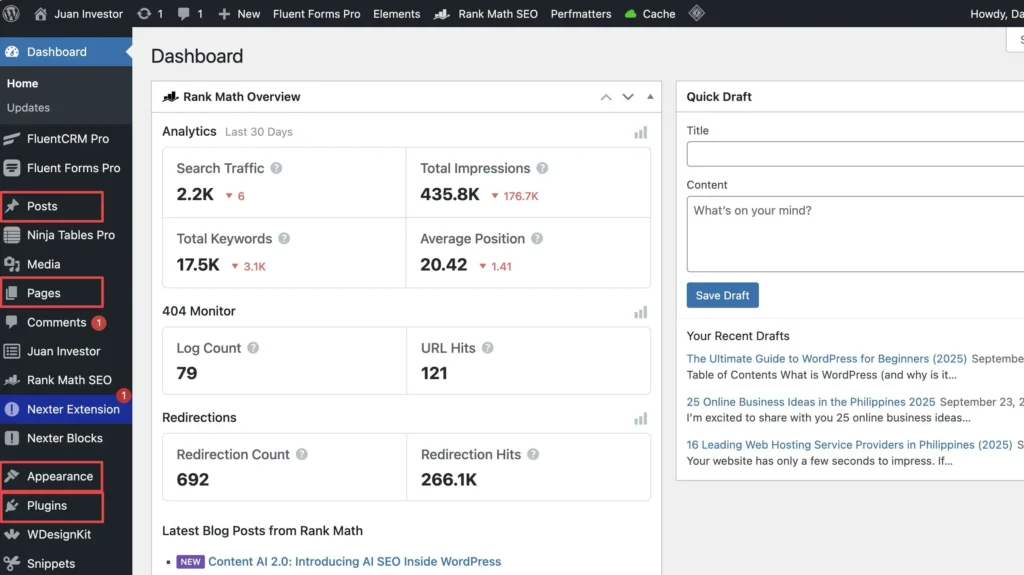Click the diamond icon in admin bar
1024x575 pixels.
pos(696,13)
